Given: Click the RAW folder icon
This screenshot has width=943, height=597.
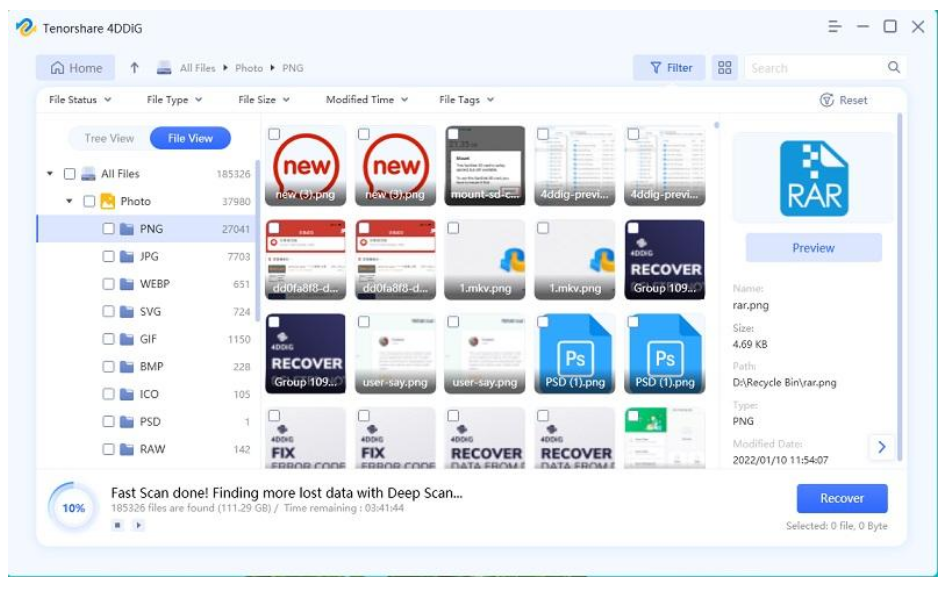Looking at the screenshot, I should click(x=126, y=449).
